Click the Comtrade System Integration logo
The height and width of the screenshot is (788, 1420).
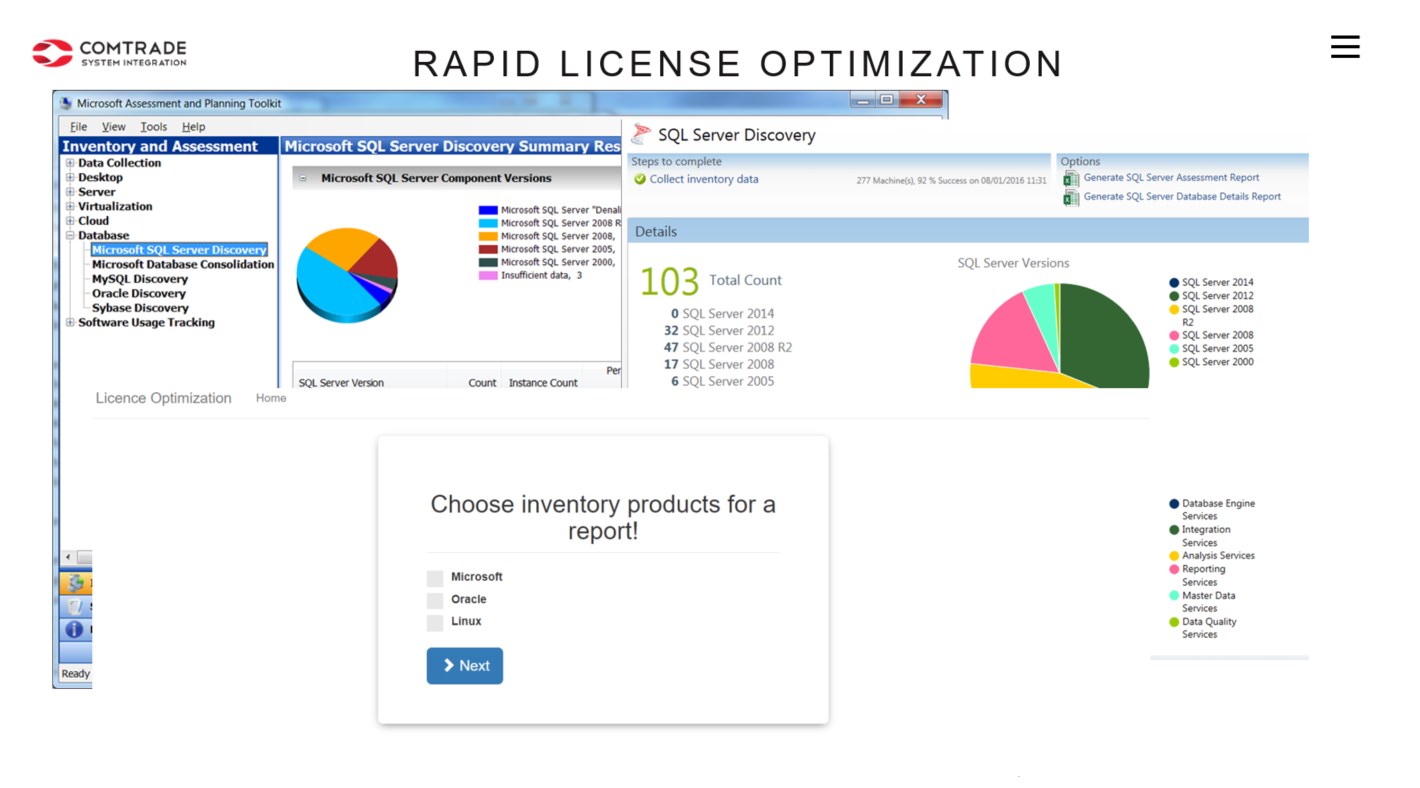tap(109, 53)
